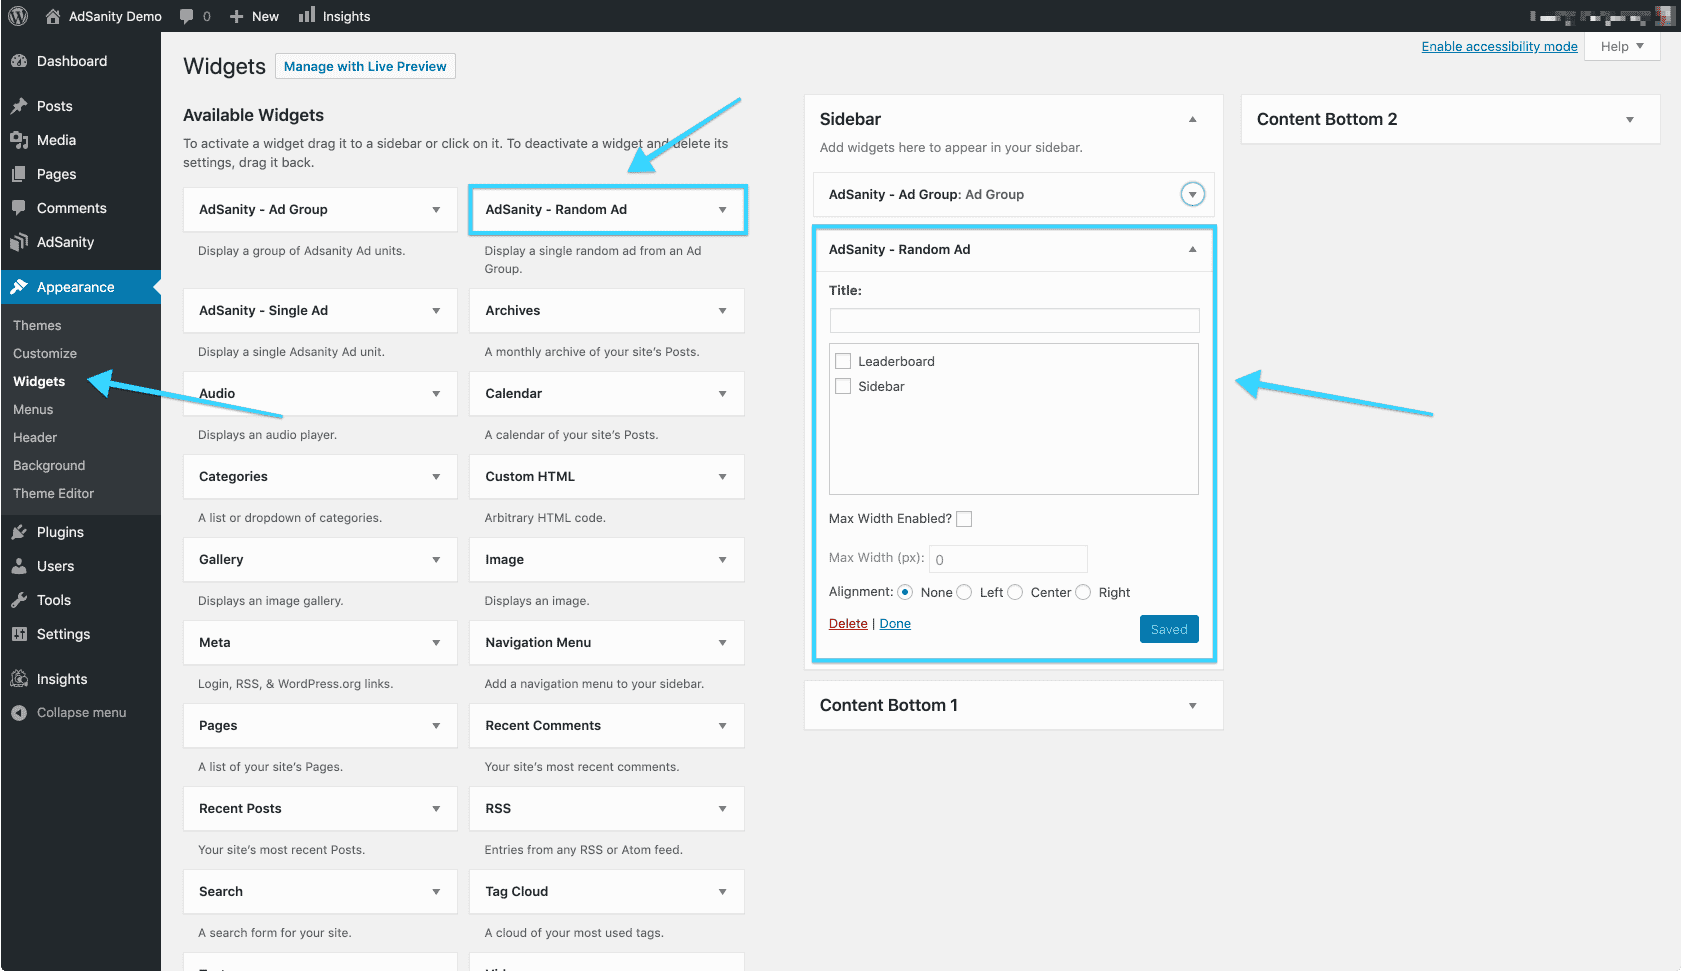Expand the Archives widget
This screenshot has width=1681, height=972.
pyautogui.click(x=722, y=311)
